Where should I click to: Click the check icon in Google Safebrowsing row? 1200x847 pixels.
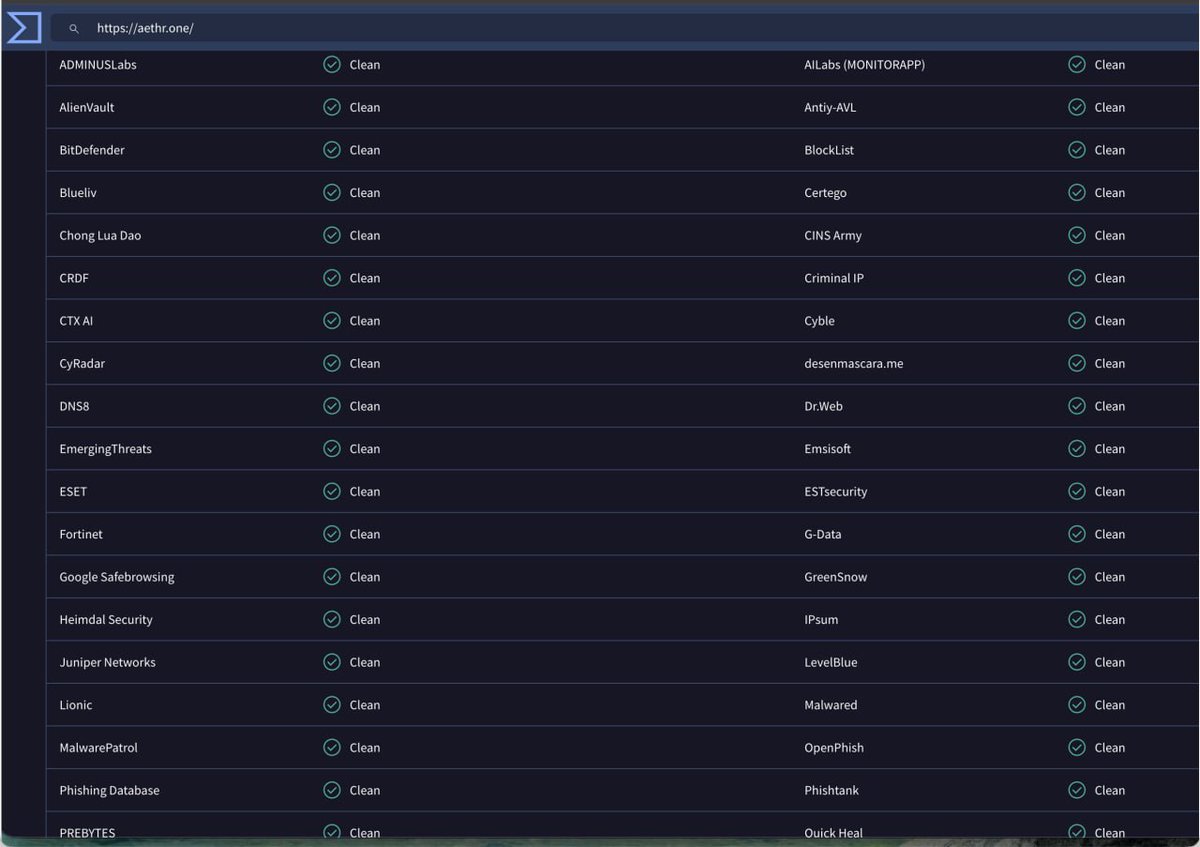click(x=332, y=577)
